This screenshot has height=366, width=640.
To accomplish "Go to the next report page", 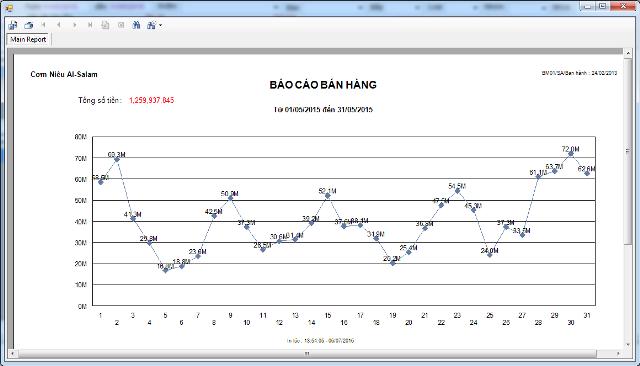I will [74, 25].
